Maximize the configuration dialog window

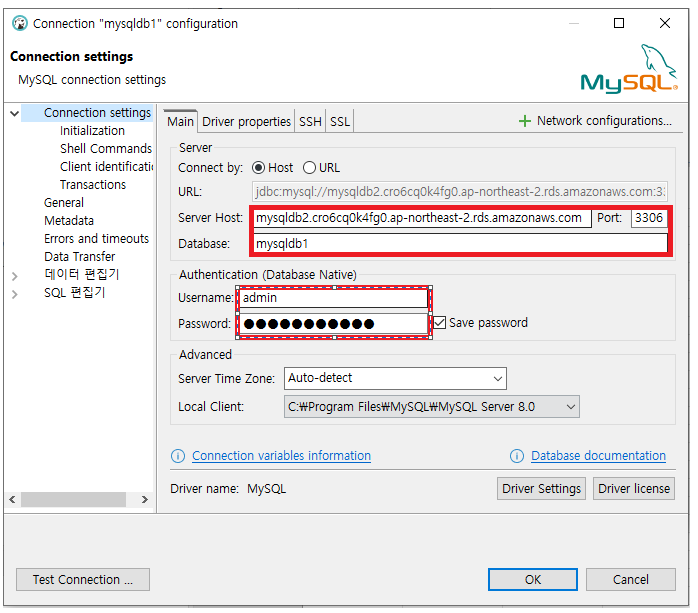(619, 23)
